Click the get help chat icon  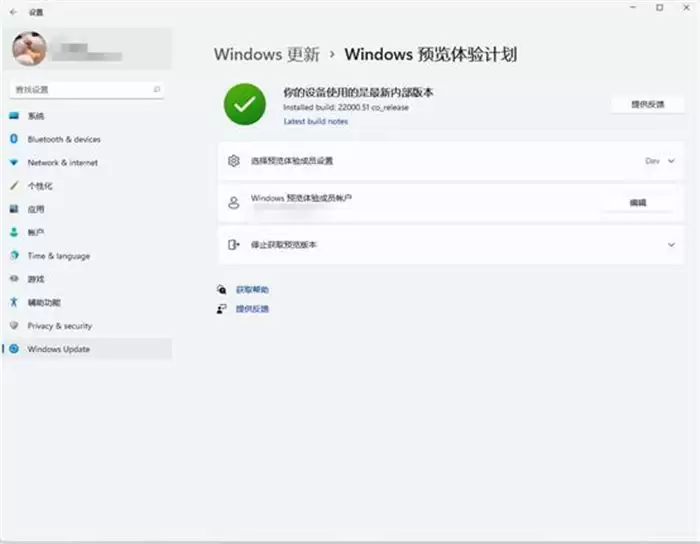[221, 290]
